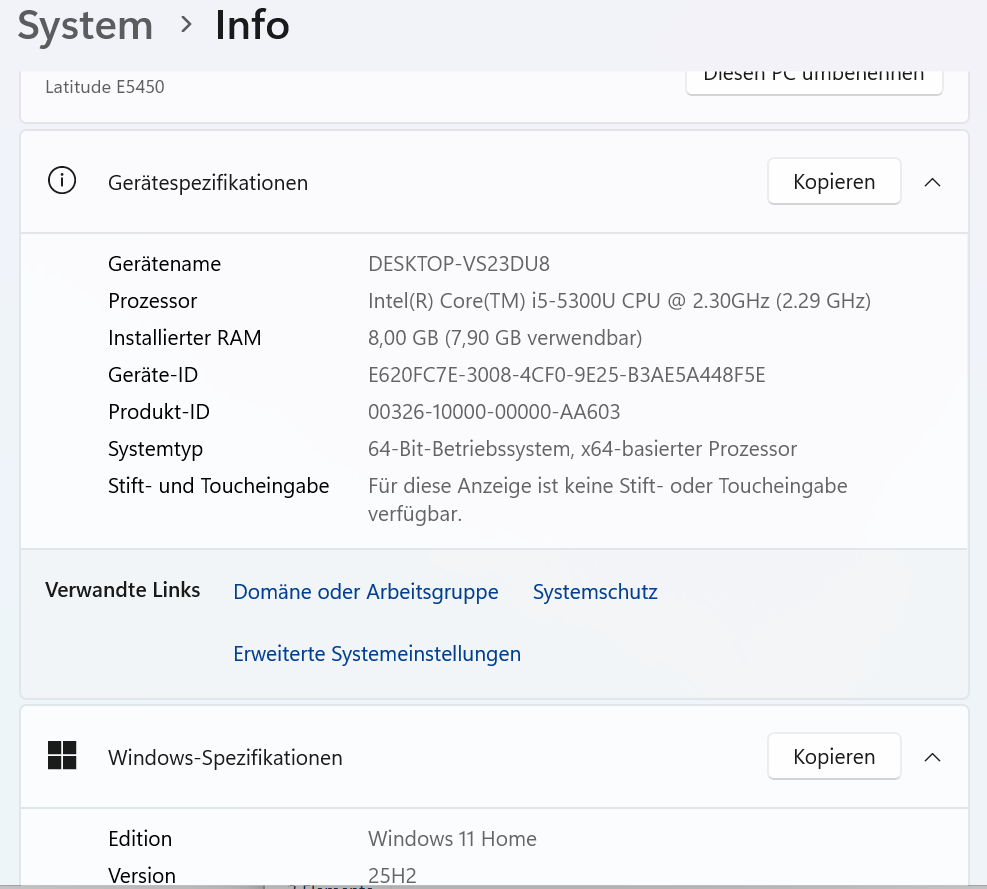Screen dimensions: 987x889
Task: Open the Systemschutz link
Action: click(x=595, y=592)
